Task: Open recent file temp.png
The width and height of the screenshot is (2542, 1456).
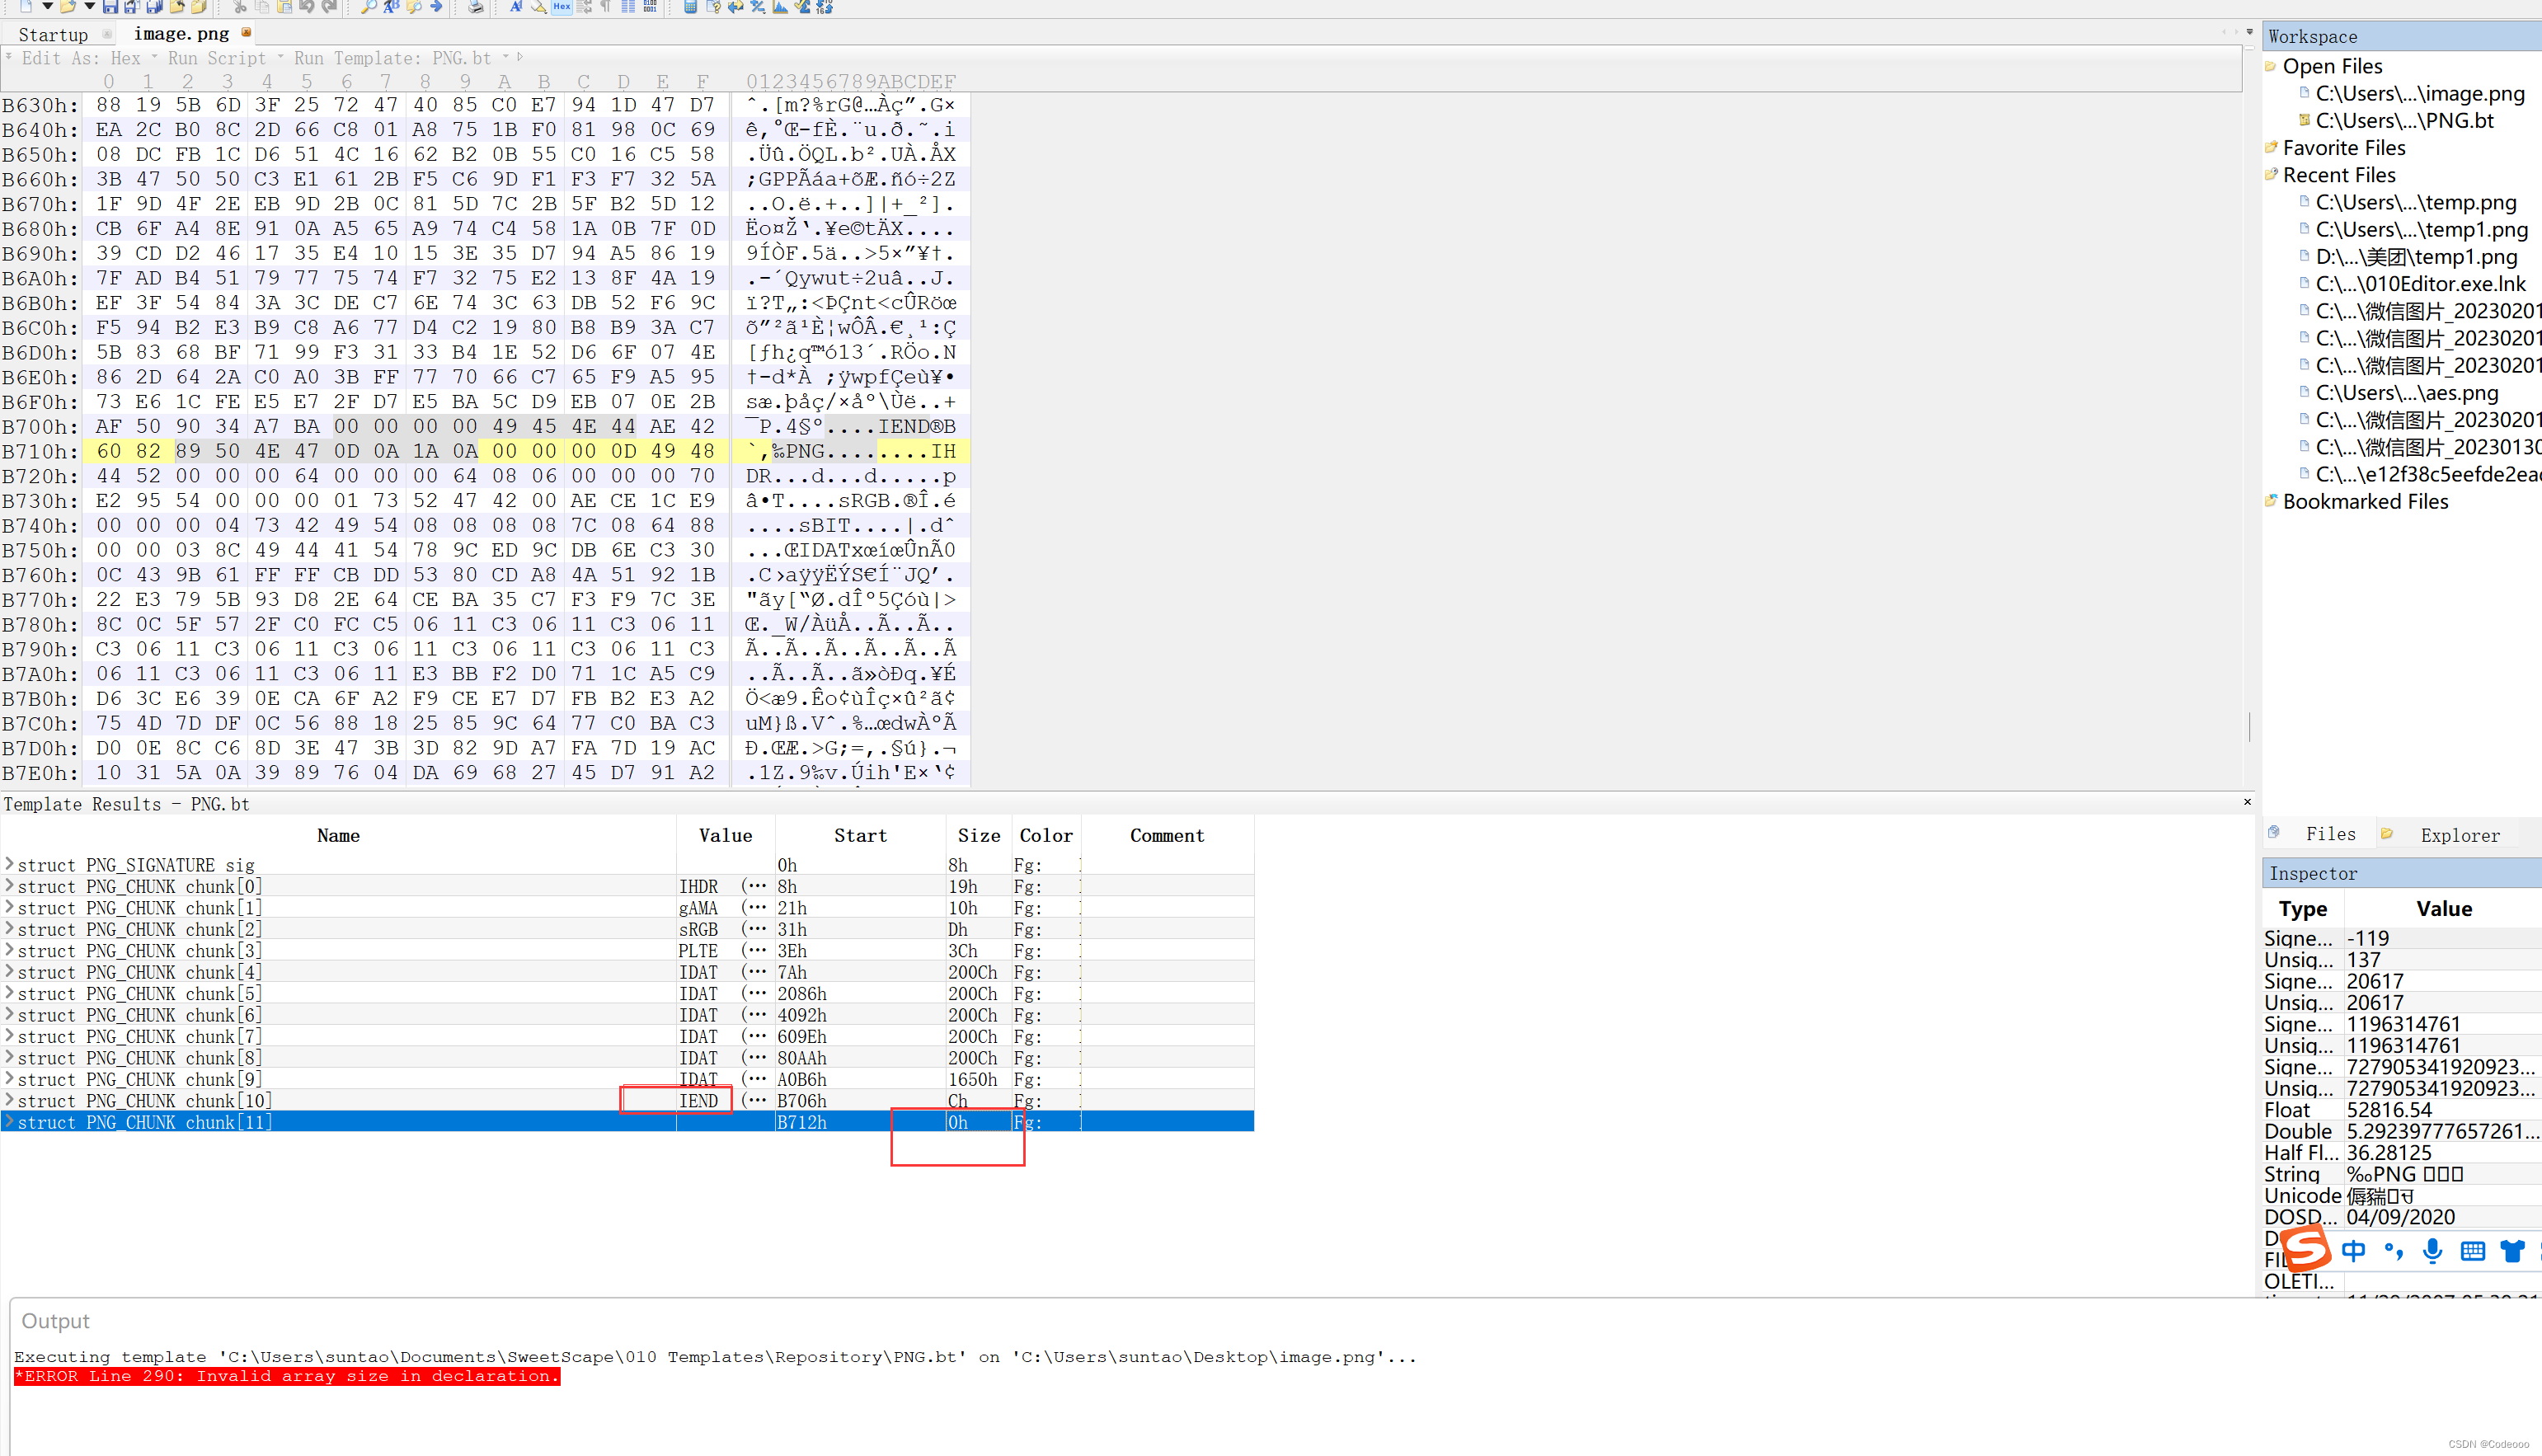Action: click(2415, 203)
